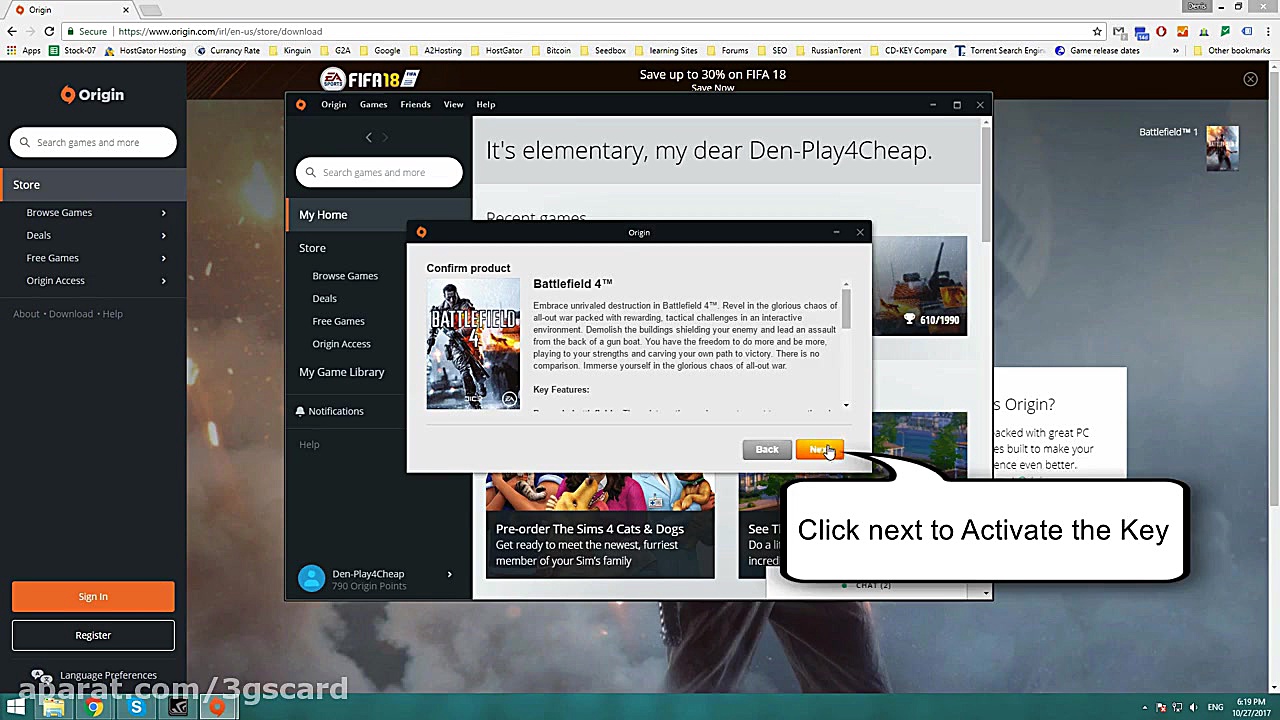
Task: Click the Help link on website sidebar
Action: click(x=112, y=314)
